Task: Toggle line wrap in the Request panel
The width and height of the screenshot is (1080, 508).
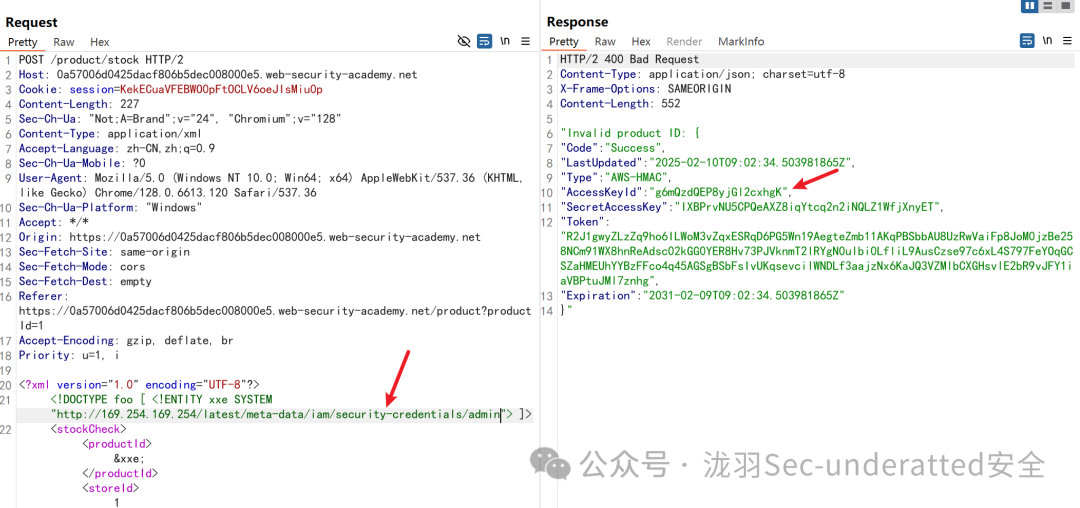Action: [x=484, y=41]
